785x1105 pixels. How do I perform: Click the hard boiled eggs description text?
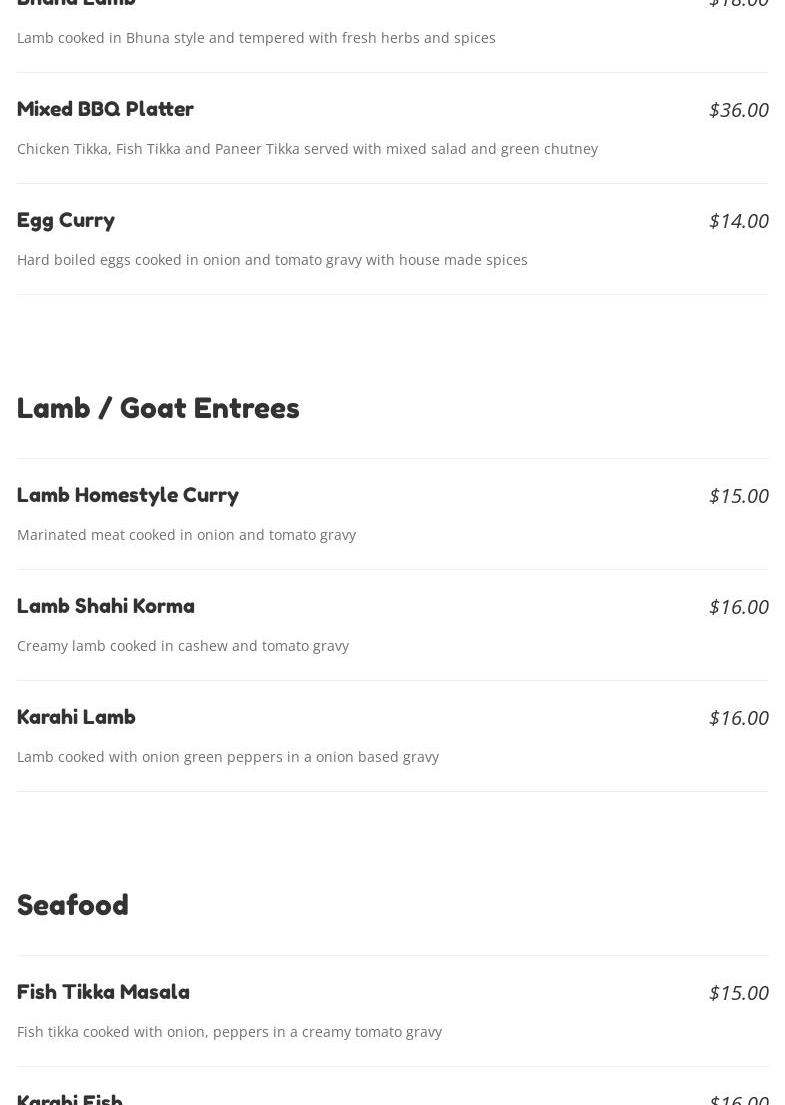click(x=272, y=260)
